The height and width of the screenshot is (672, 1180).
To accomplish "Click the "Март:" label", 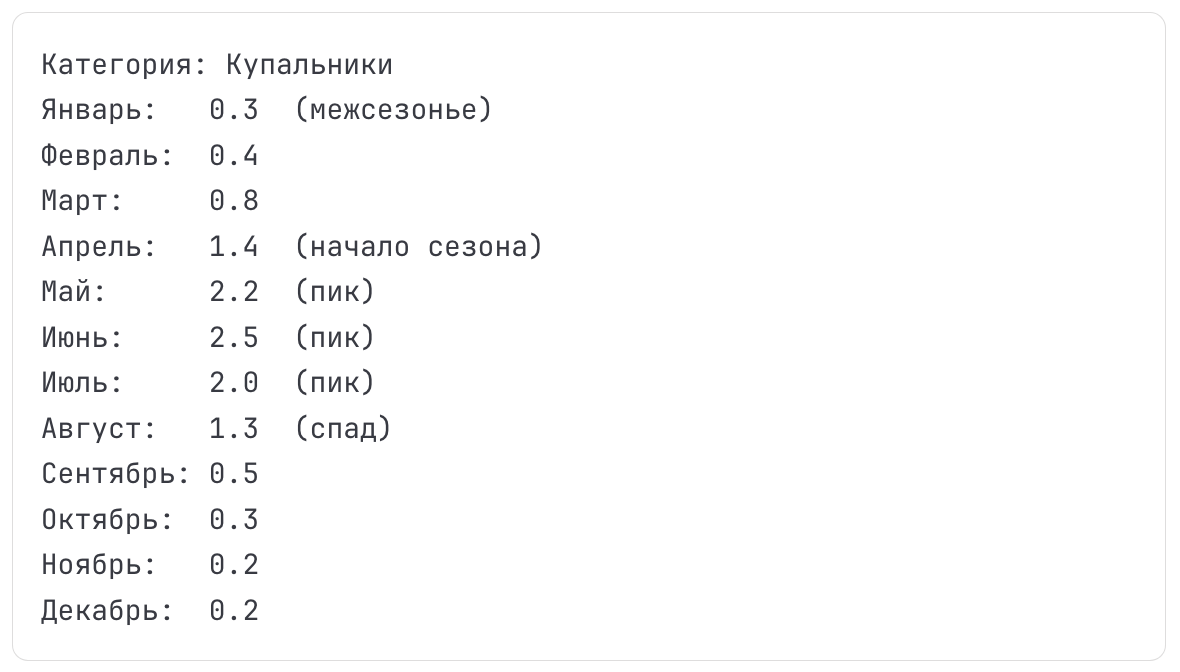I will (82, 201).
